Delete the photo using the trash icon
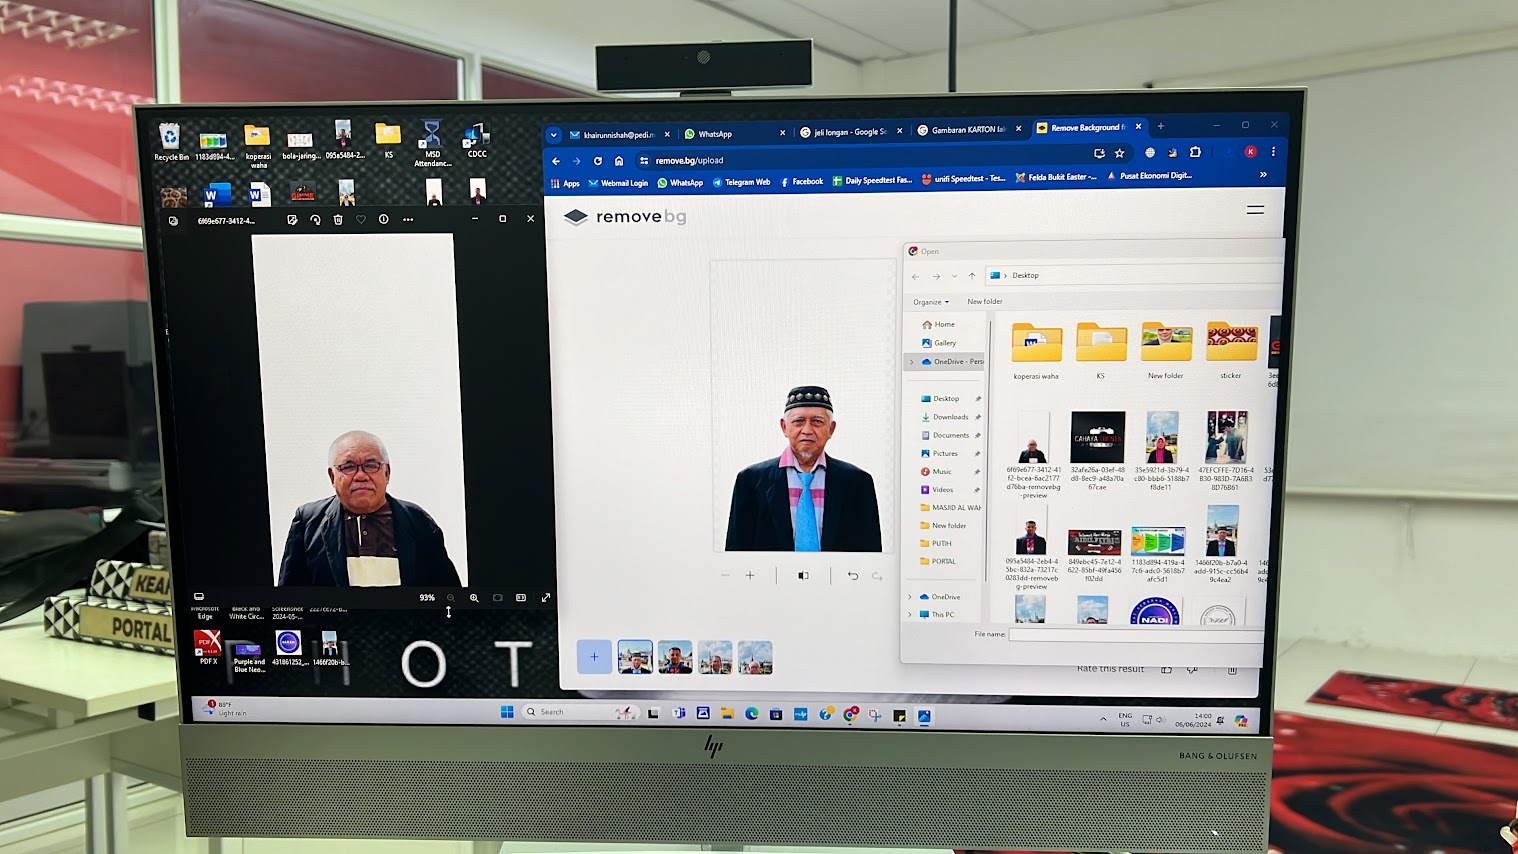 (338, 220)
